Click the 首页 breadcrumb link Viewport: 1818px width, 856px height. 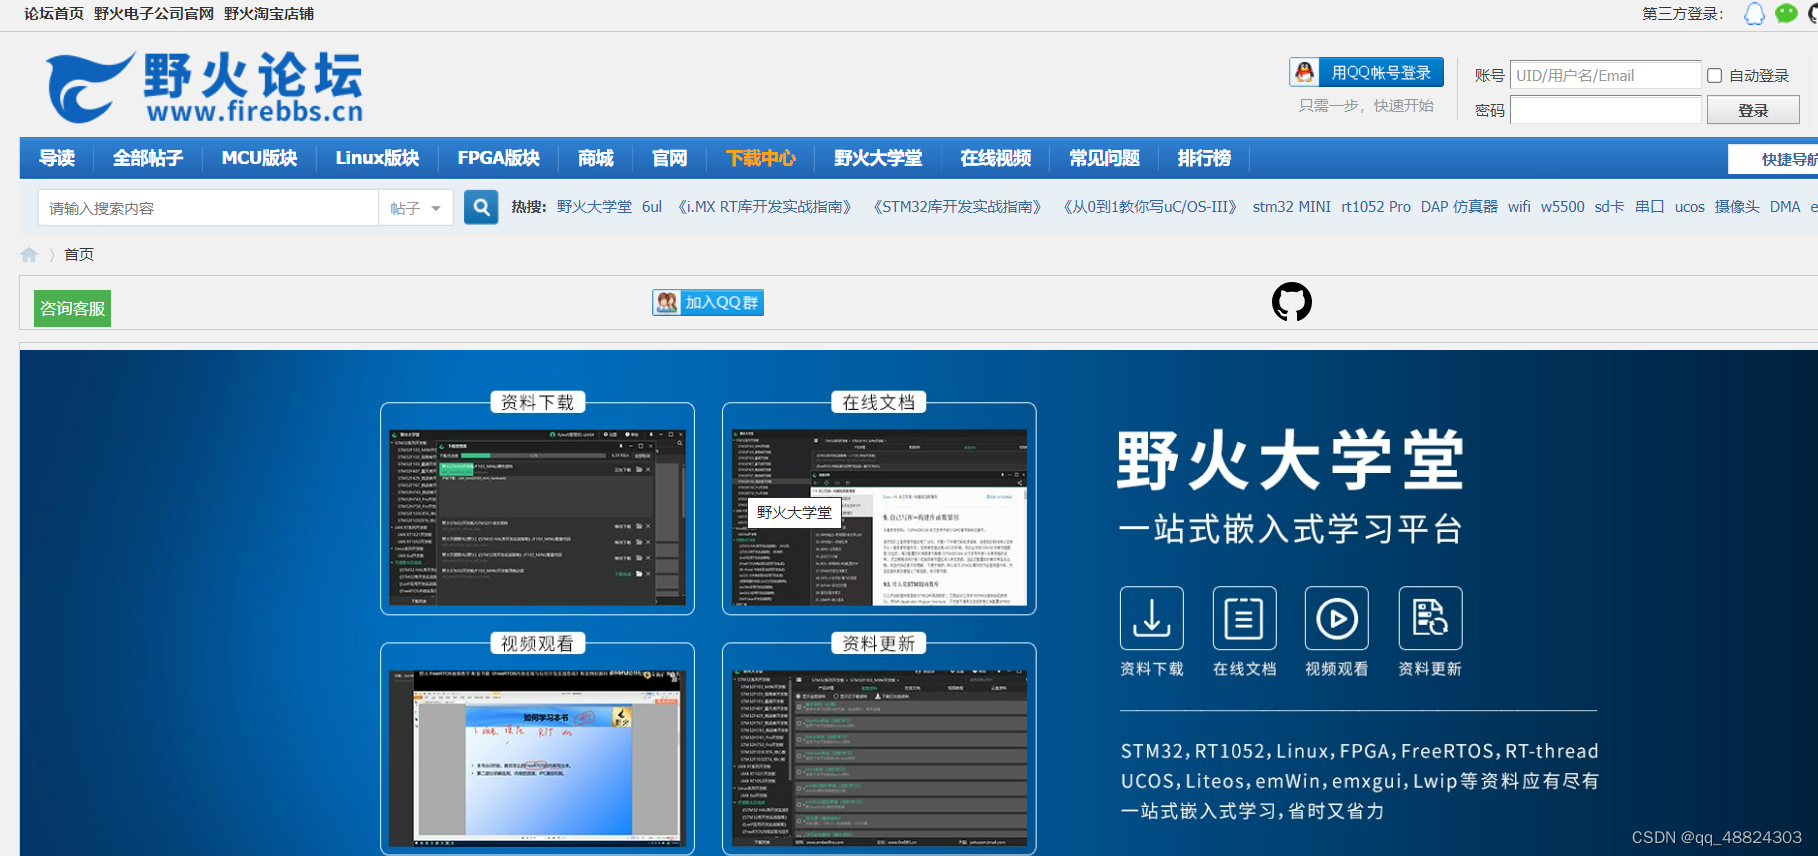(x=79, y=255)
